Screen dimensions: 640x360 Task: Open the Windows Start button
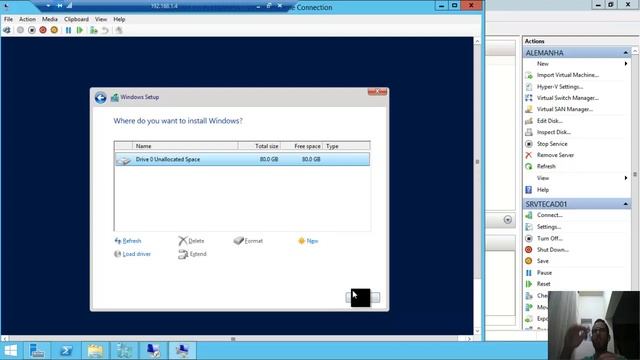click(x=11, y=351)
